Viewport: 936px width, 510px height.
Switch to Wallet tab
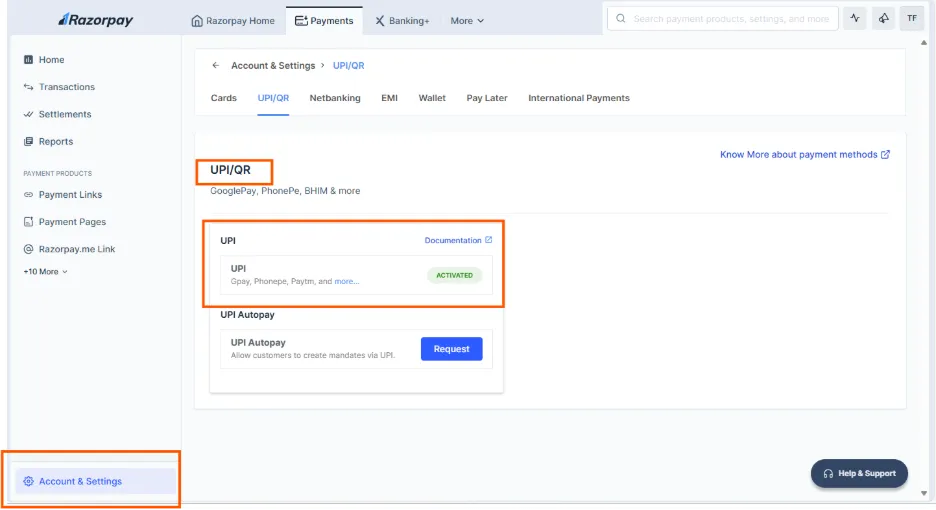point(432,98)
